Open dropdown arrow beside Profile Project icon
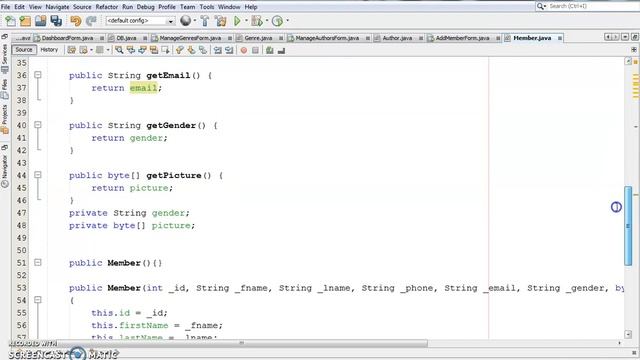This screenshot has height=360, width=640. pyautogui.click(x=288, y=20)
